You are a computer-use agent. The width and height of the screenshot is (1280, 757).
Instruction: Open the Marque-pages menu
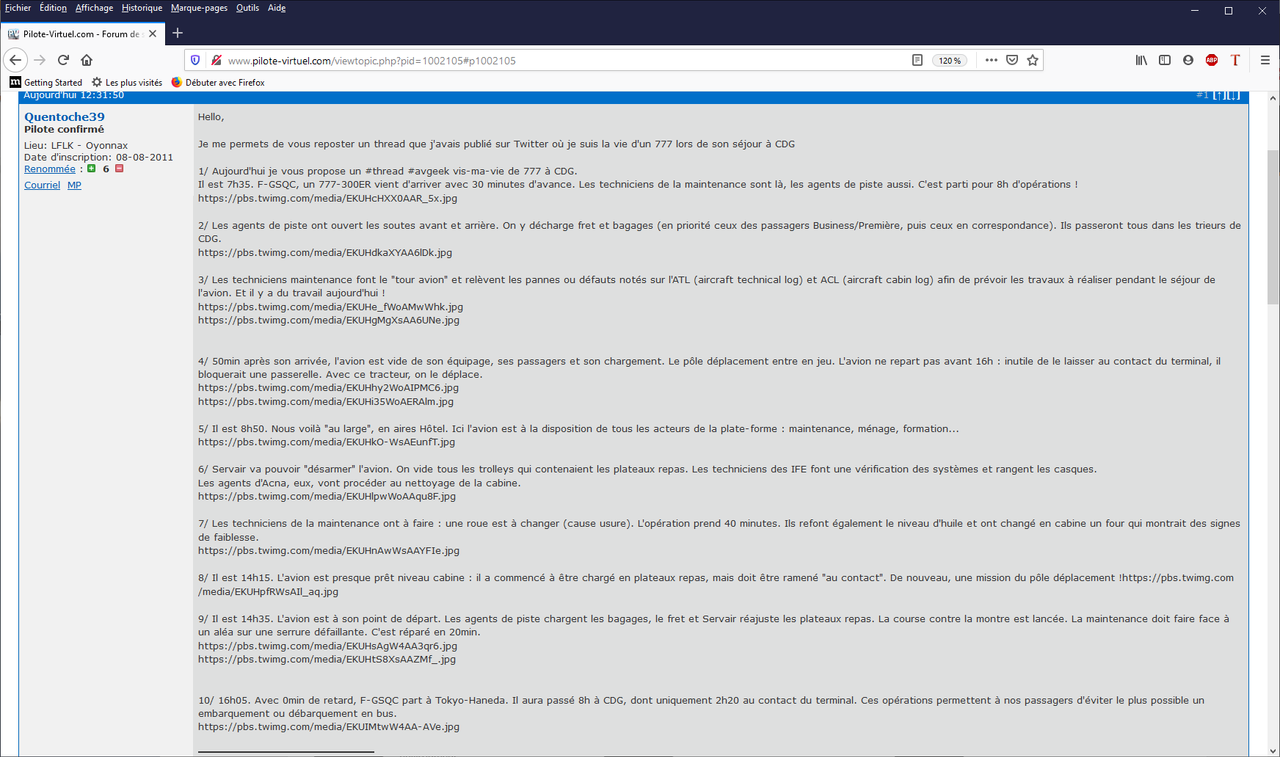click(x=199, y=8)
